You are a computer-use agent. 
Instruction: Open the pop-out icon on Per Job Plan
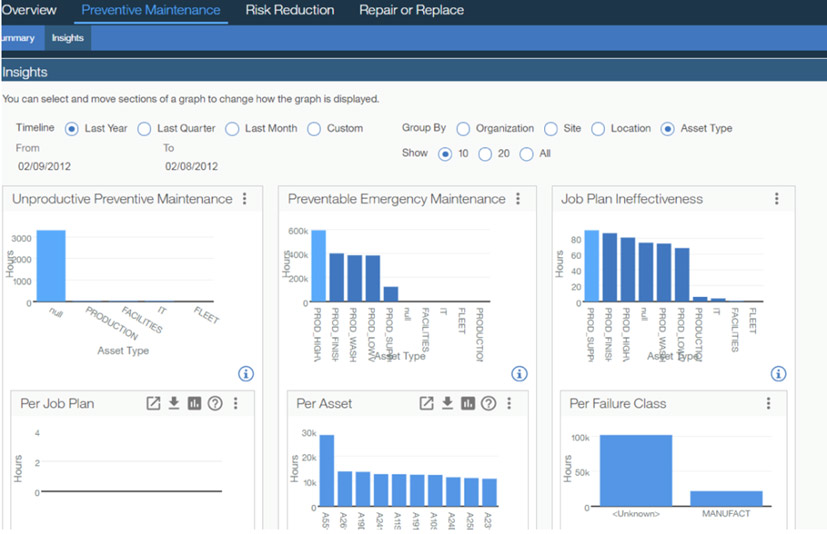tap(153, 403)
